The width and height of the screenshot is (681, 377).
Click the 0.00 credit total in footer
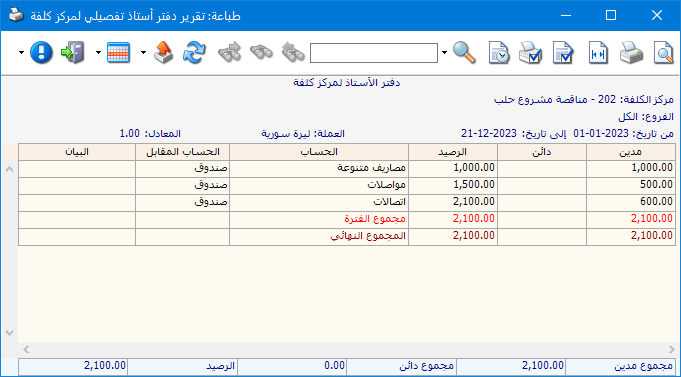click(291, 366)
